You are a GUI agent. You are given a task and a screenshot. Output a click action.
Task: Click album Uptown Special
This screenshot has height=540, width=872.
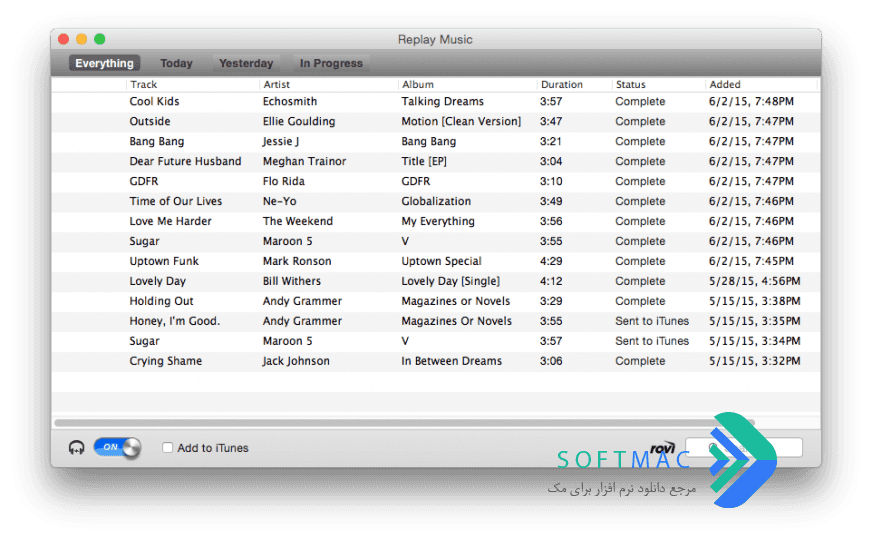pyautogui.click(x=441, y=261)
